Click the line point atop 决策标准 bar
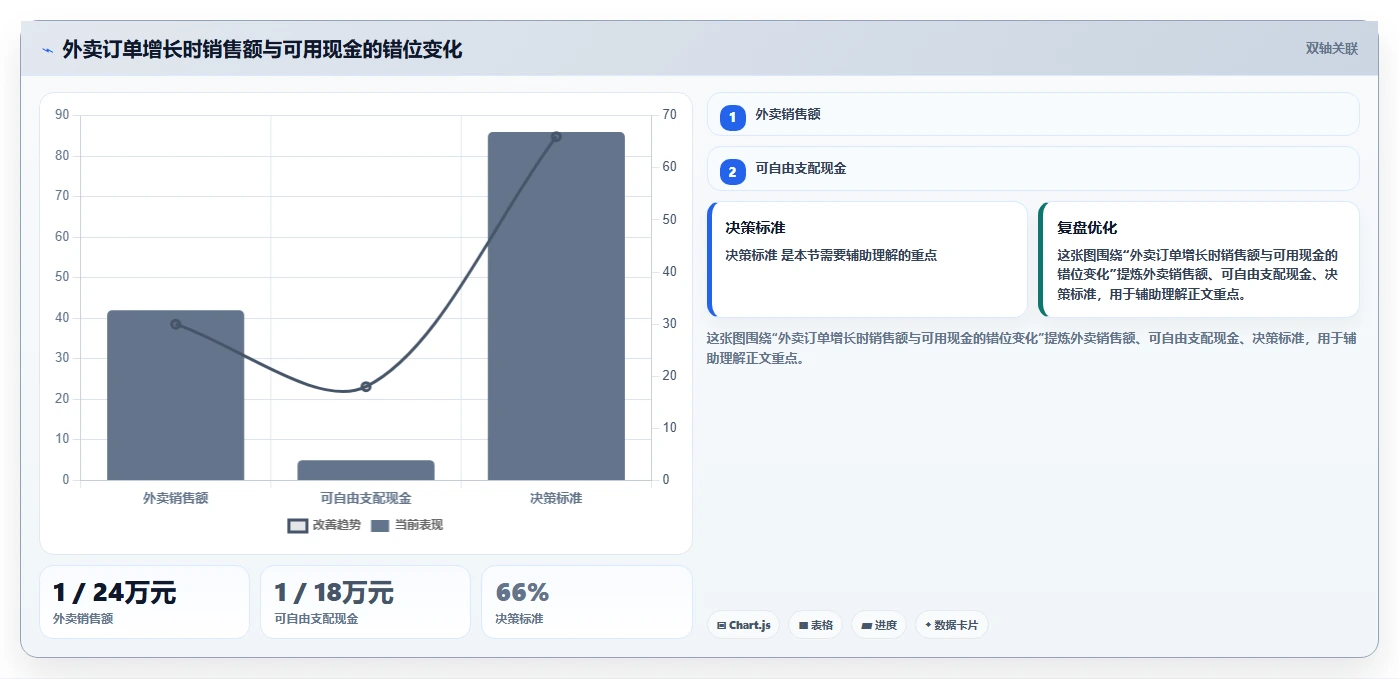Viewport: 1399px width, 679px height. pyautogui.click(x=556, y=137)
